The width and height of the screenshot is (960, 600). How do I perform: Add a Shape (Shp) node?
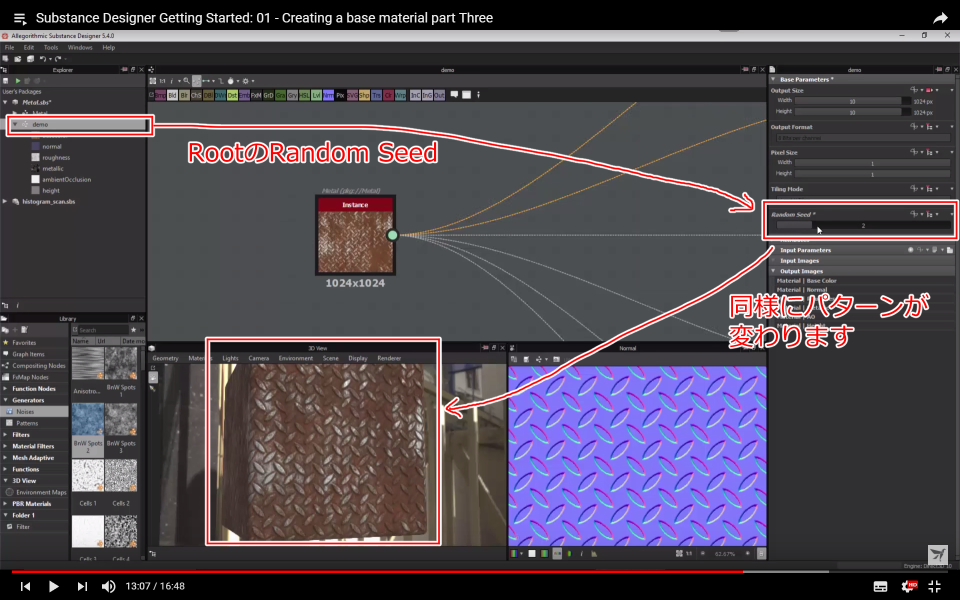click(x=364, y=95)
